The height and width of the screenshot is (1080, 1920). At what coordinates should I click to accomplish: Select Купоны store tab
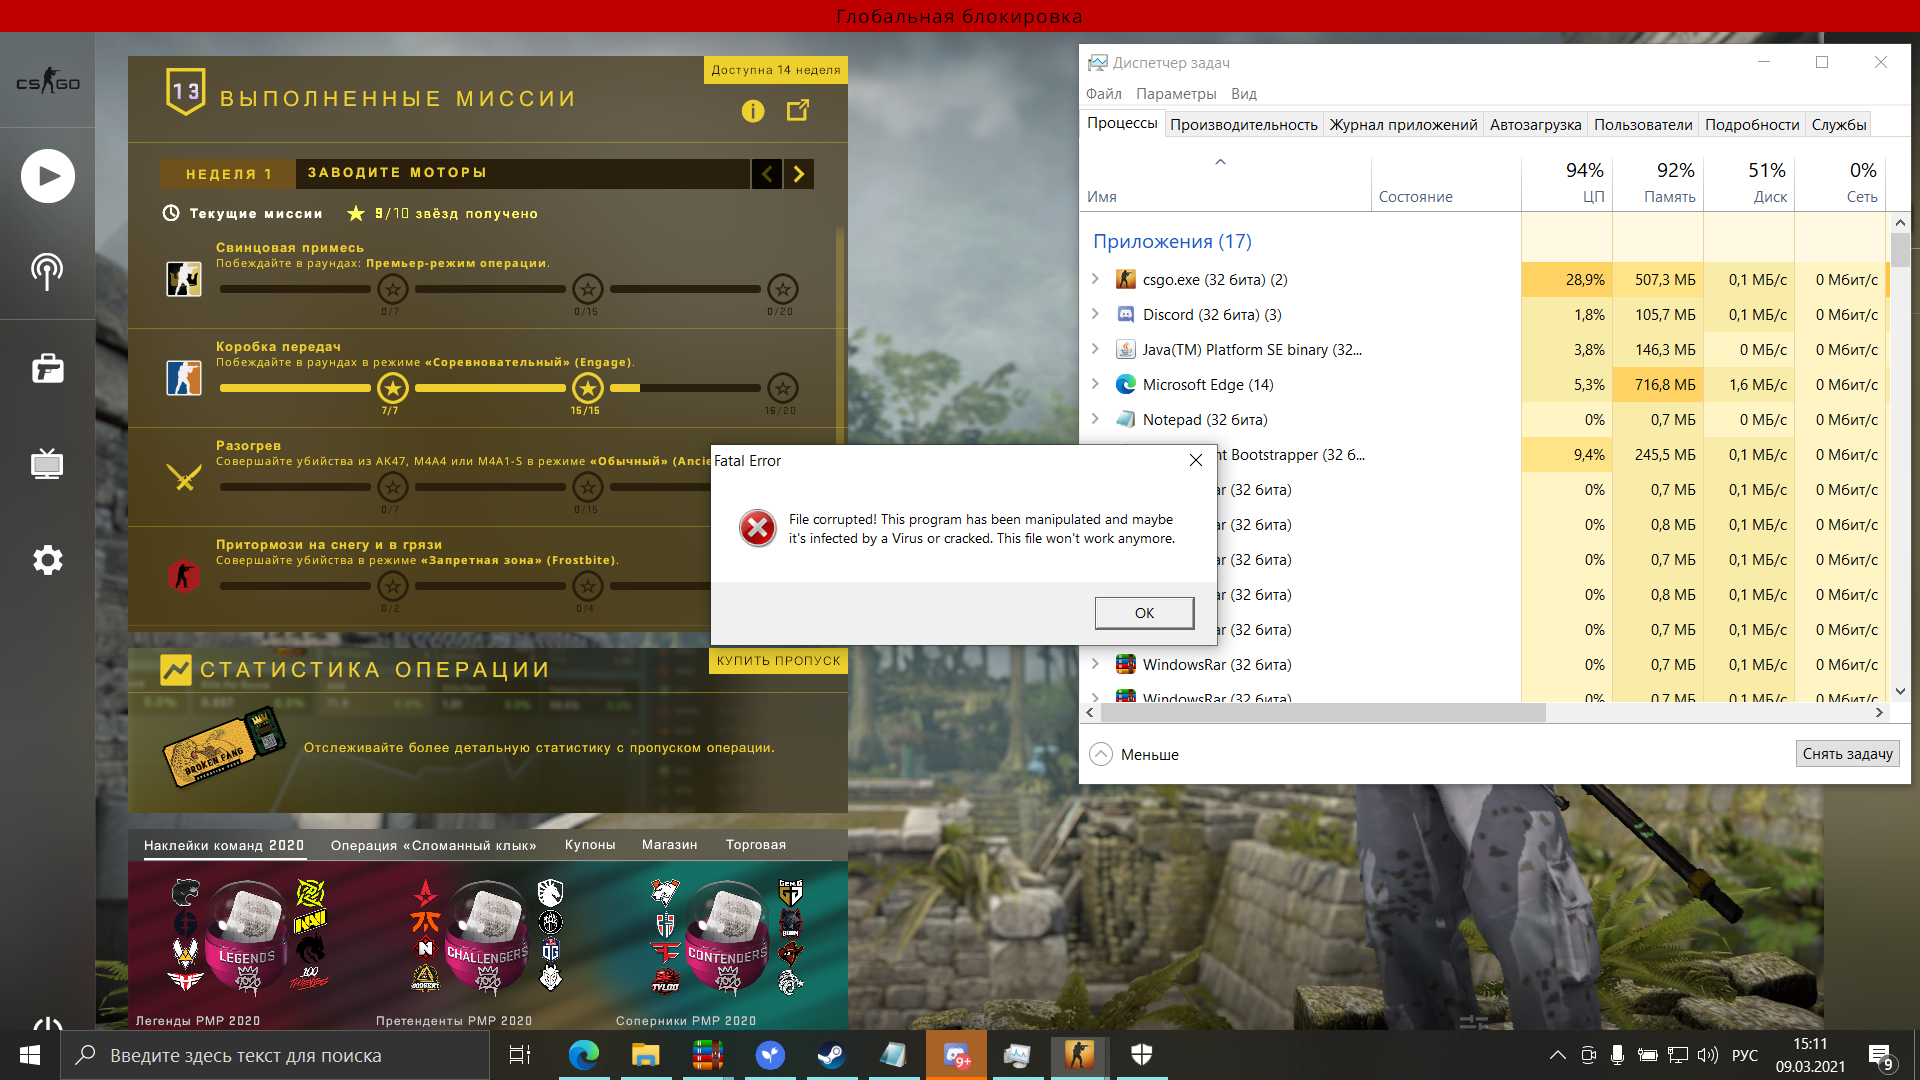(x=590, y=845)
